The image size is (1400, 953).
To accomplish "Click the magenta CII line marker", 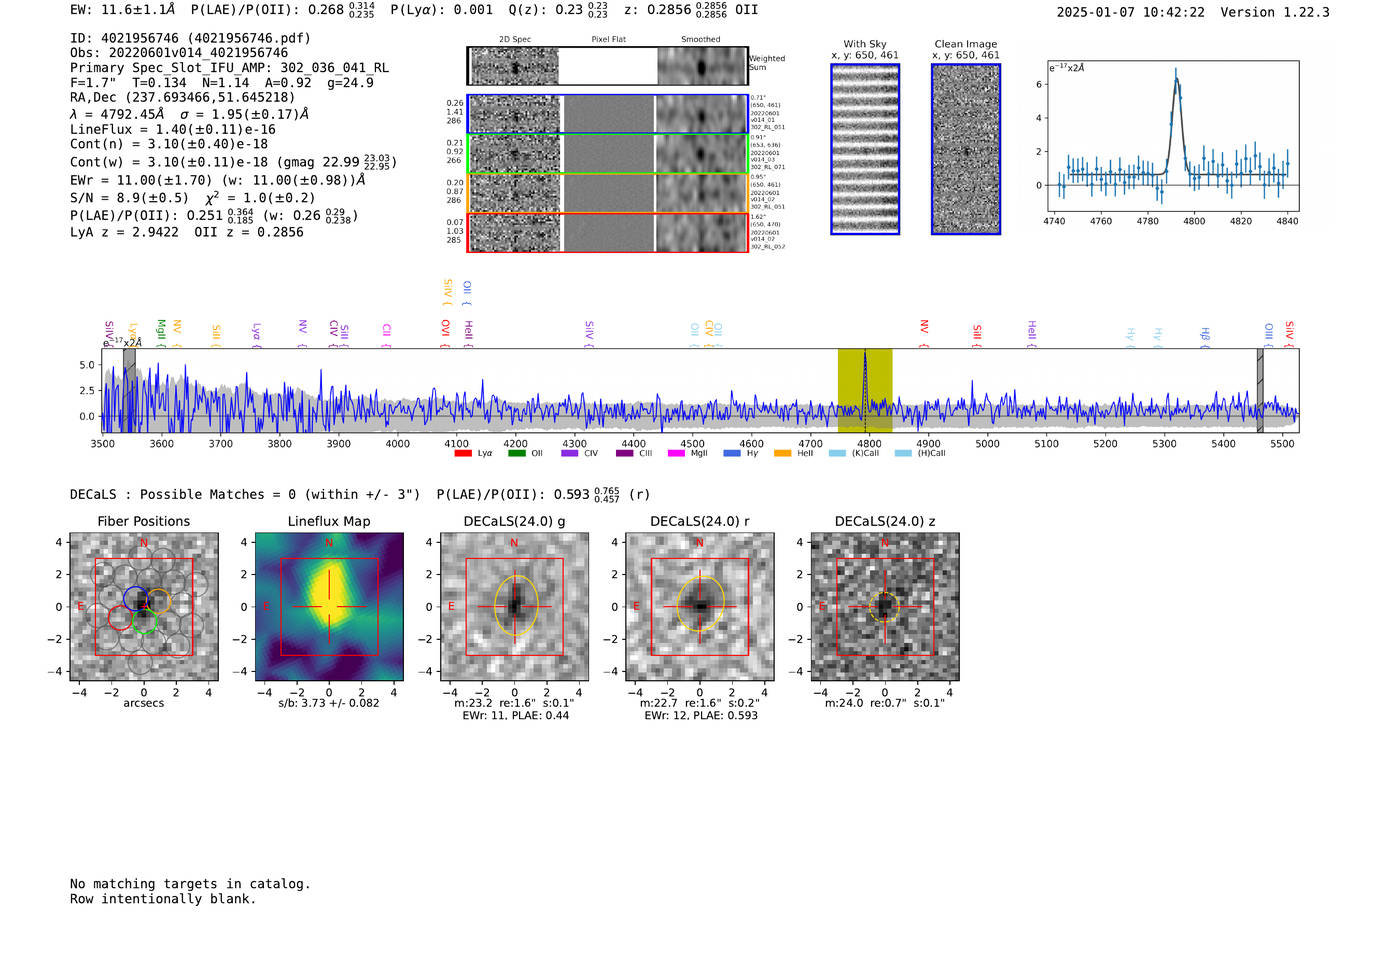I will [x=386, y=335].
